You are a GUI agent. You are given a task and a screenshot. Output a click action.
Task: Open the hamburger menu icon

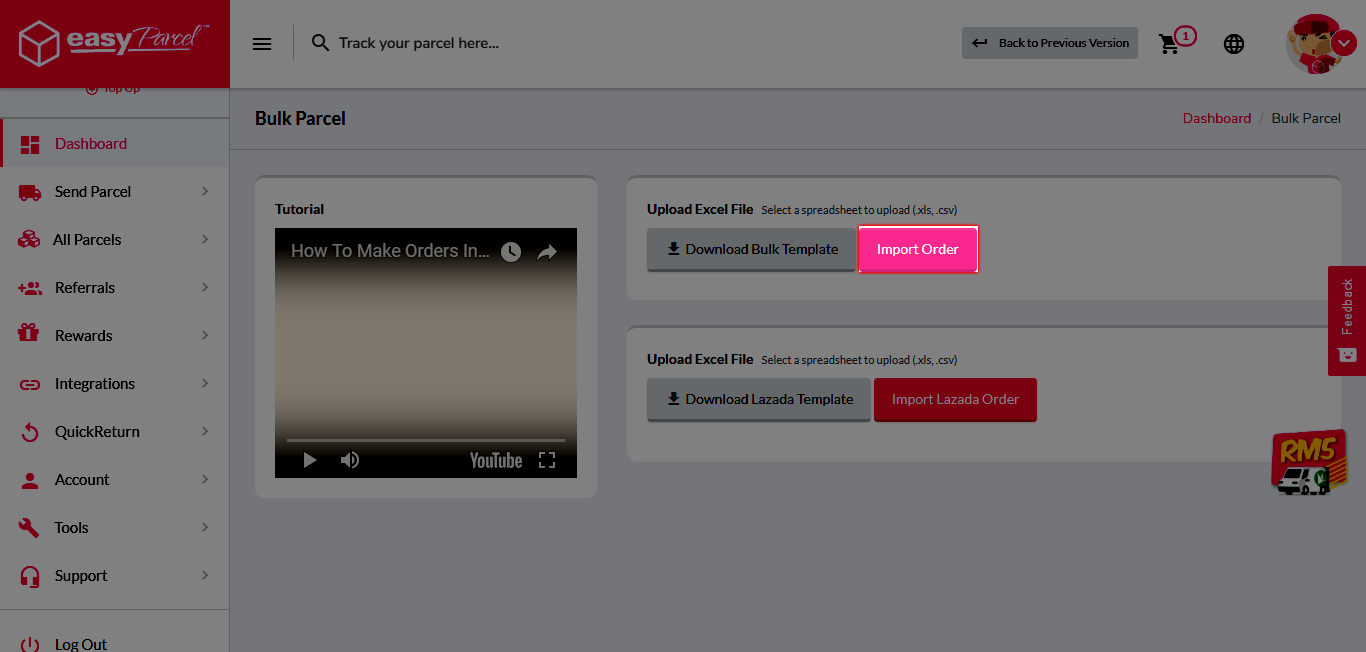point(262,44)
